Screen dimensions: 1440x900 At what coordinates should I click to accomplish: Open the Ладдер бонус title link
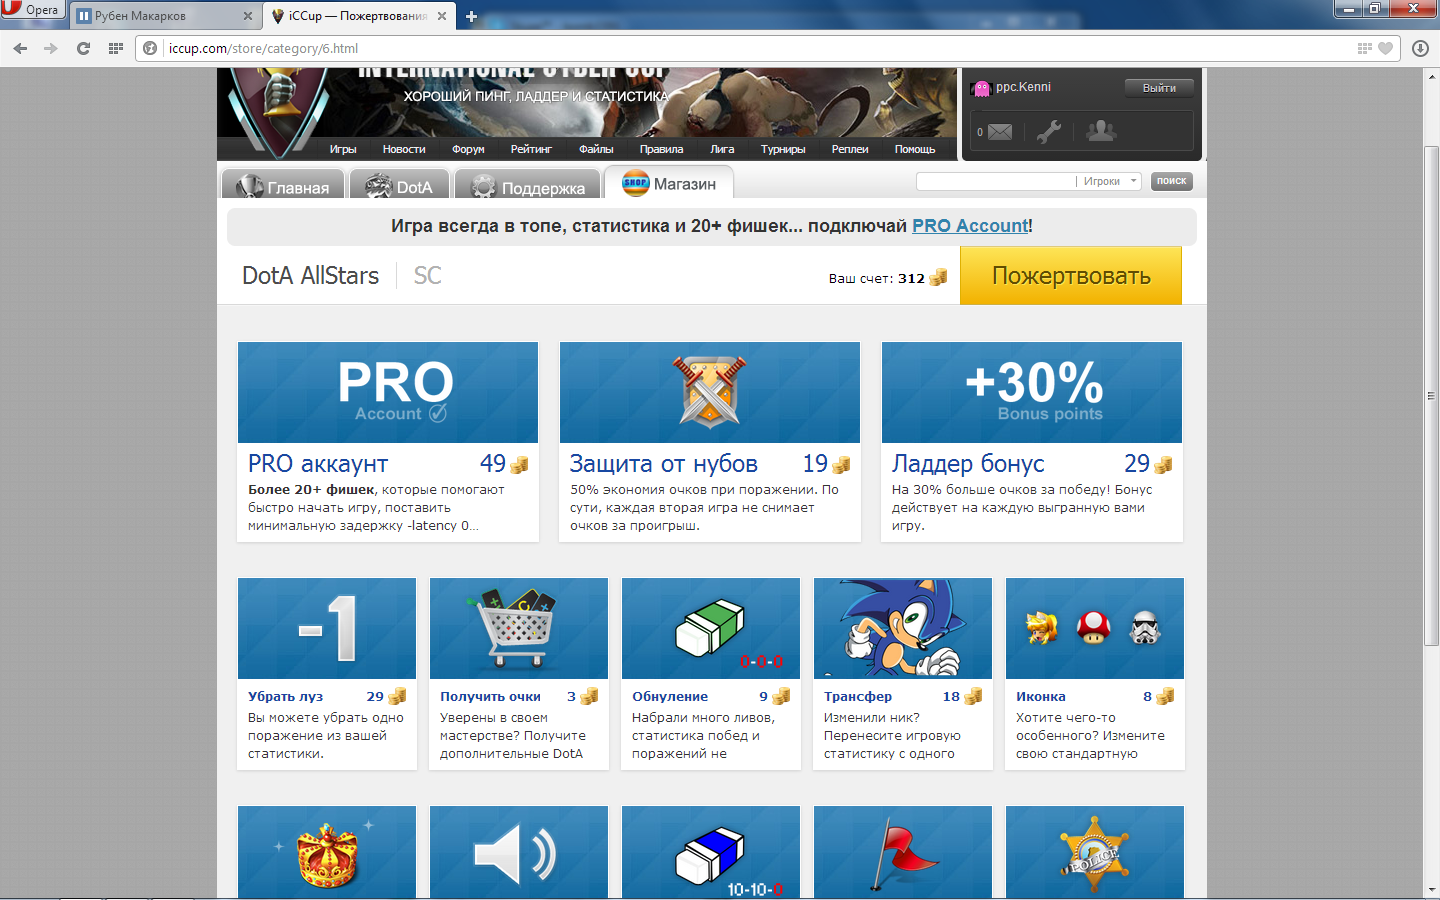pyautogui.click(x=968, y=464)
